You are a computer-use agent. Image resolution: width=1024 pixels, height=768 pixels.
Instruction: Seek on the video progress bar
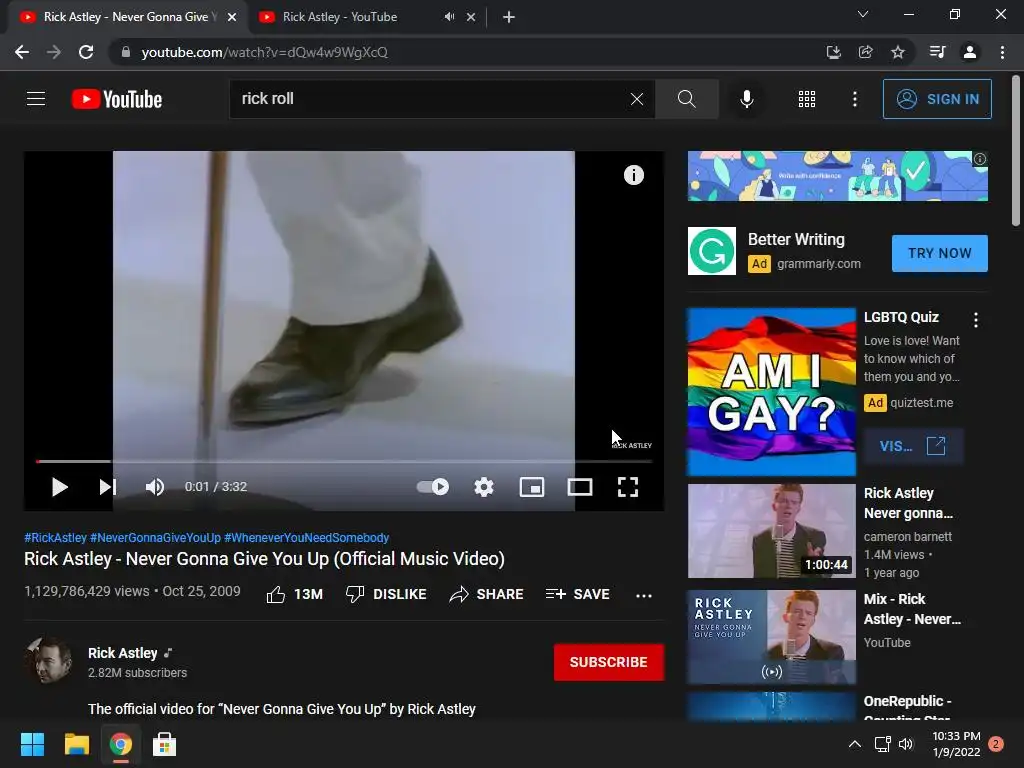pyautogui.click(x=344, y=461)
